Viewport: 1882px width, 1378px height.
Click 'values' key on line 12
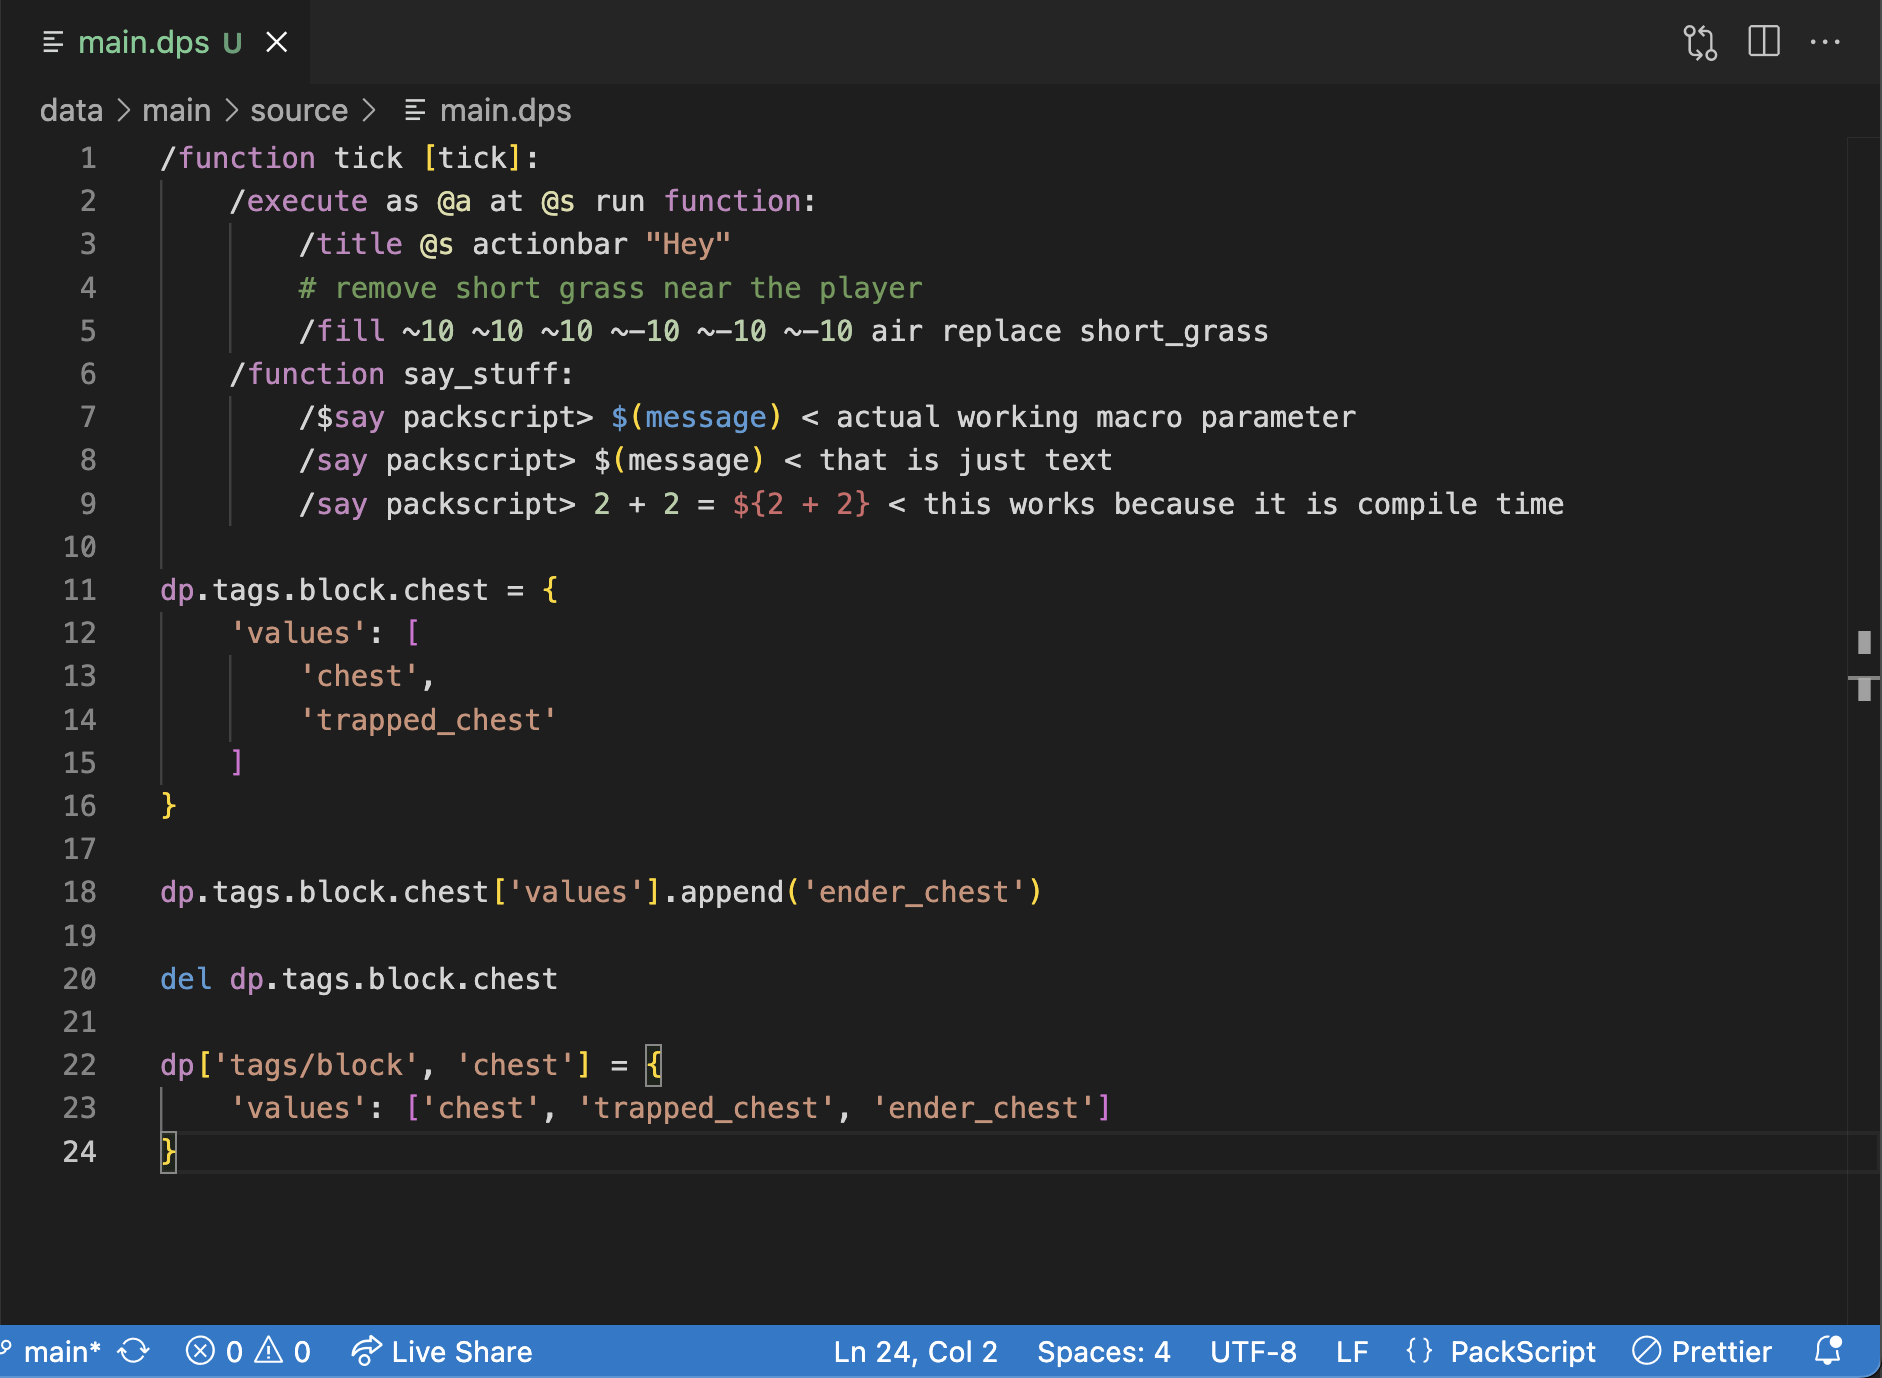299,633
